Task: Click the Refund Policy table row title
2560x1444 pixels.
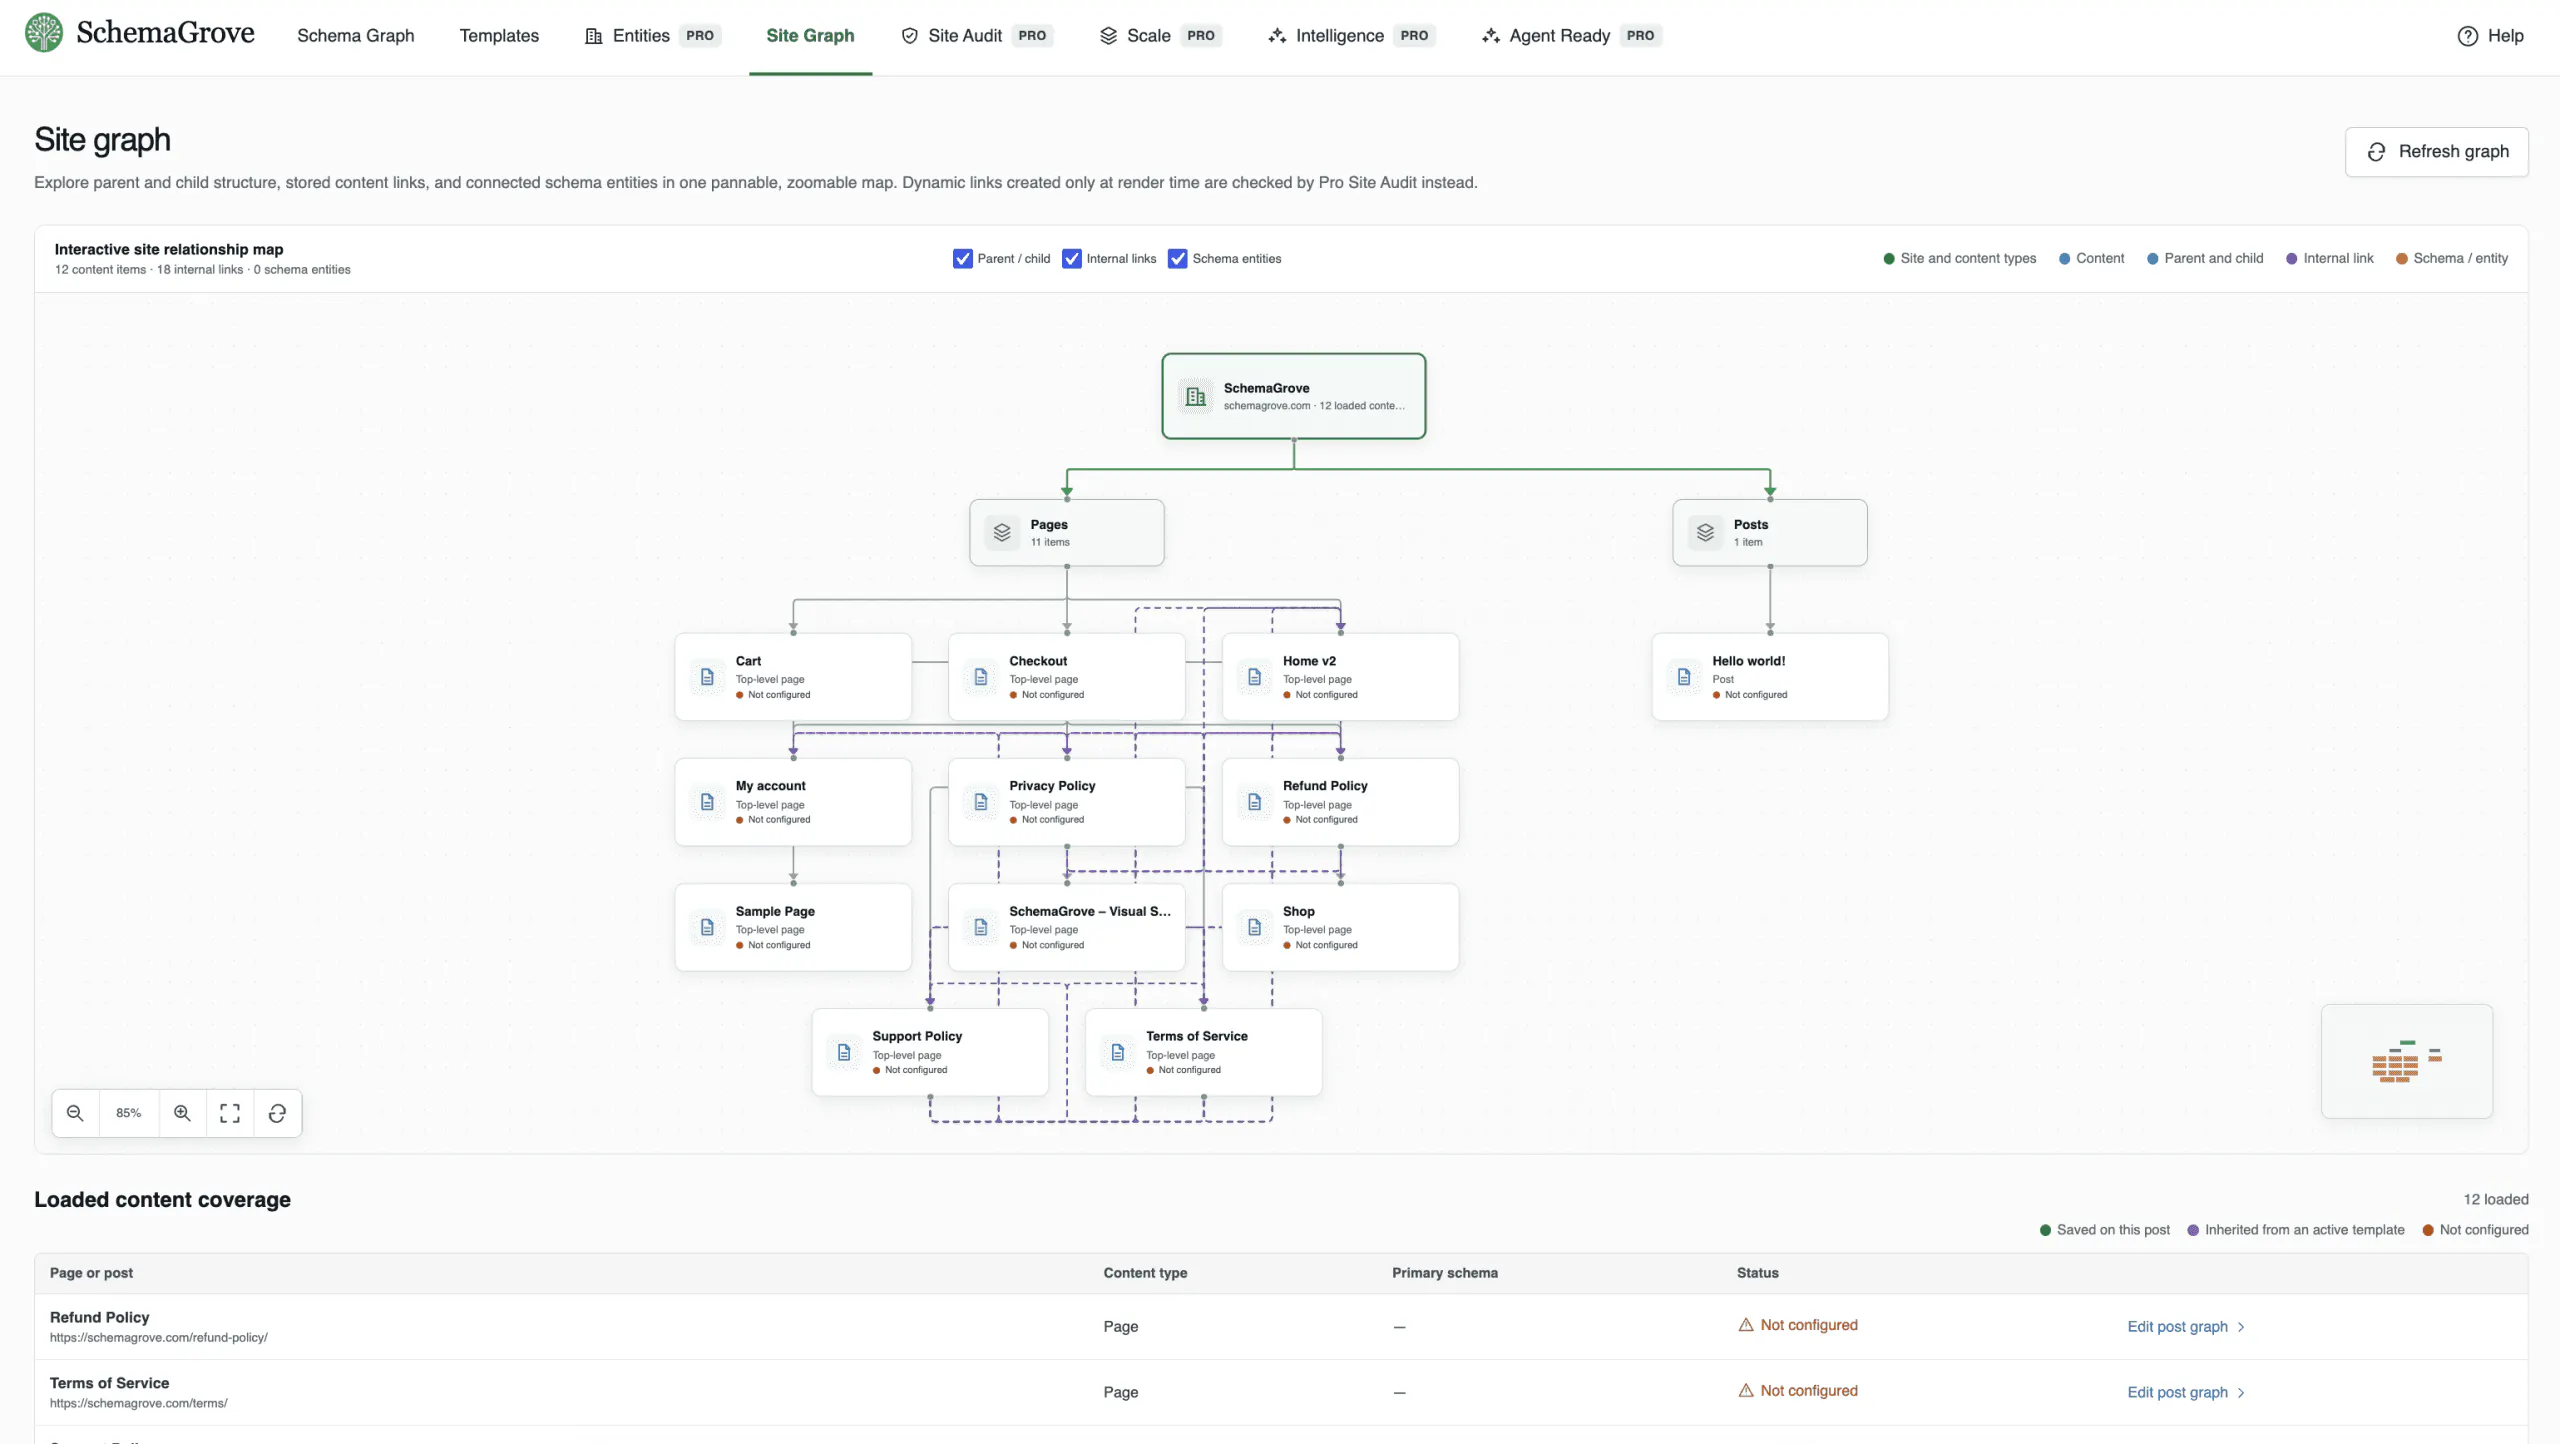Action: pos(99,1317)
